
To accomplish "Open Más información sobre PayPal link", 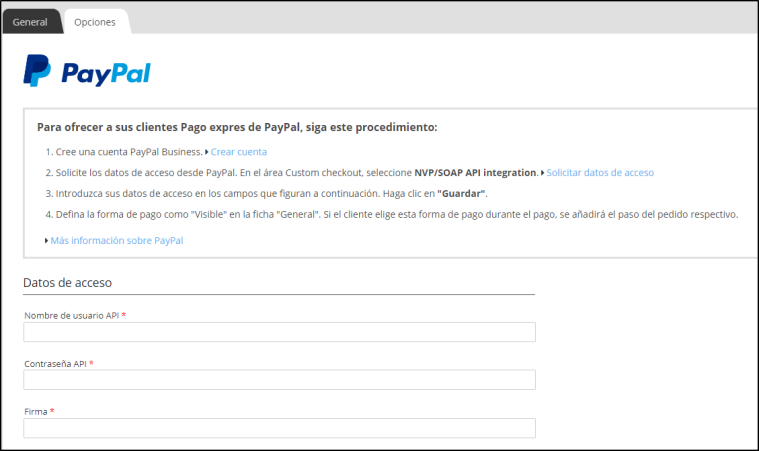I will [x=117, y=241].
